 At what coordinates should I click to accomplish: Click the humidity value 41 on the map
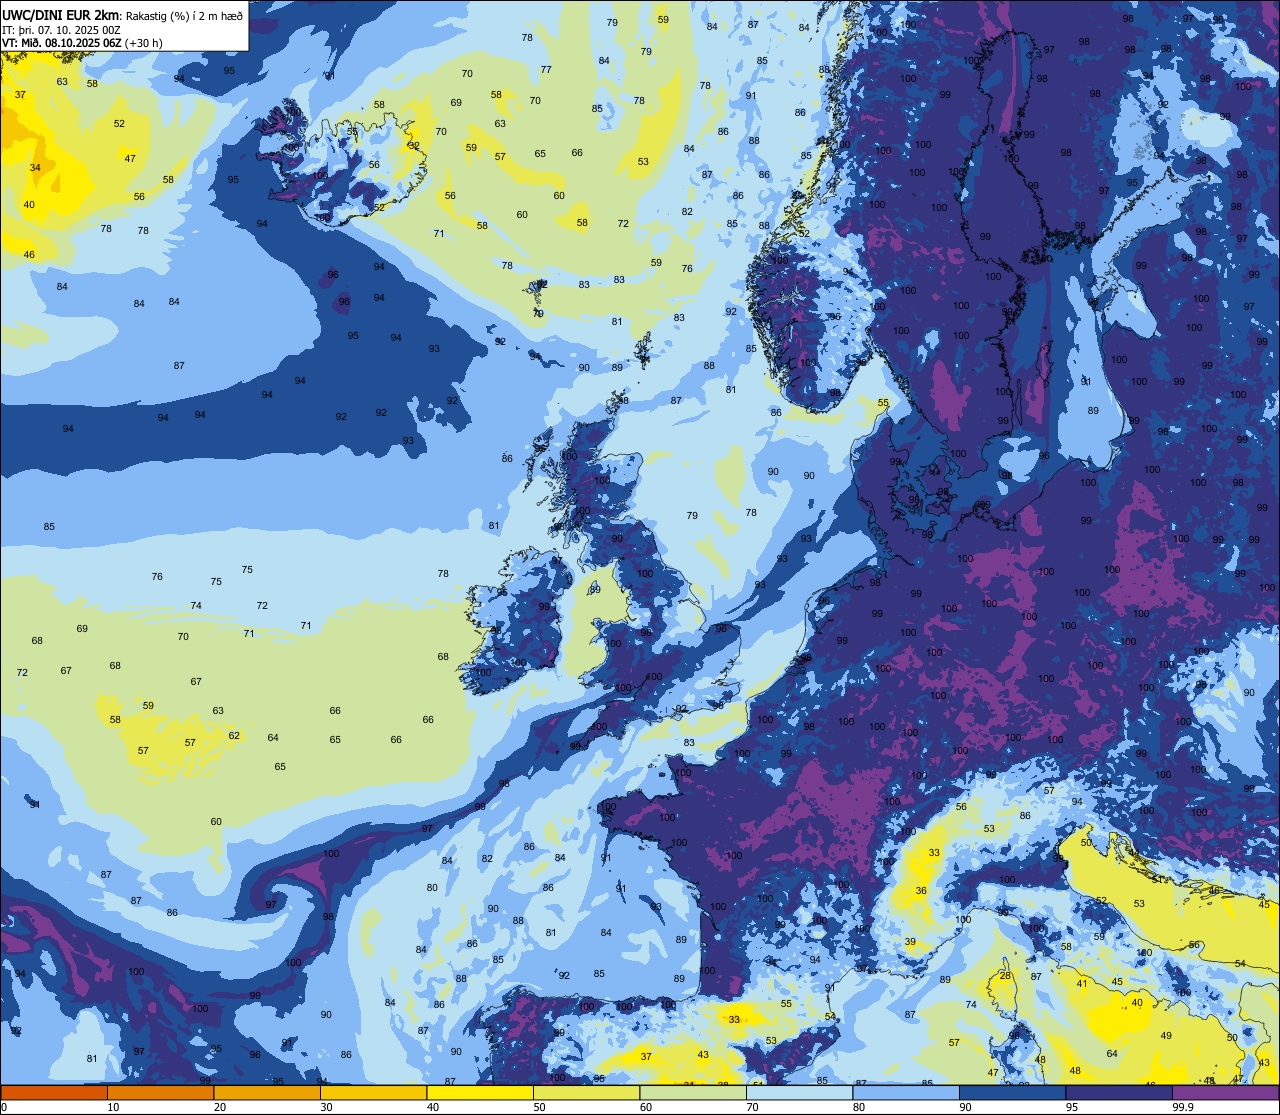point(1081,984)
